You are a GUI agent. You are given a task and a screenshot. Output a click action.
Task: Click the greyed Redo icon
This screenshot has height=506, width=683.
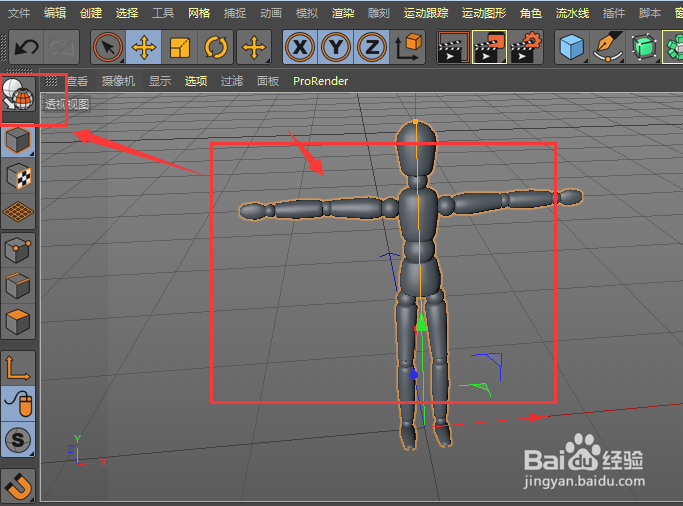[61, 47]
